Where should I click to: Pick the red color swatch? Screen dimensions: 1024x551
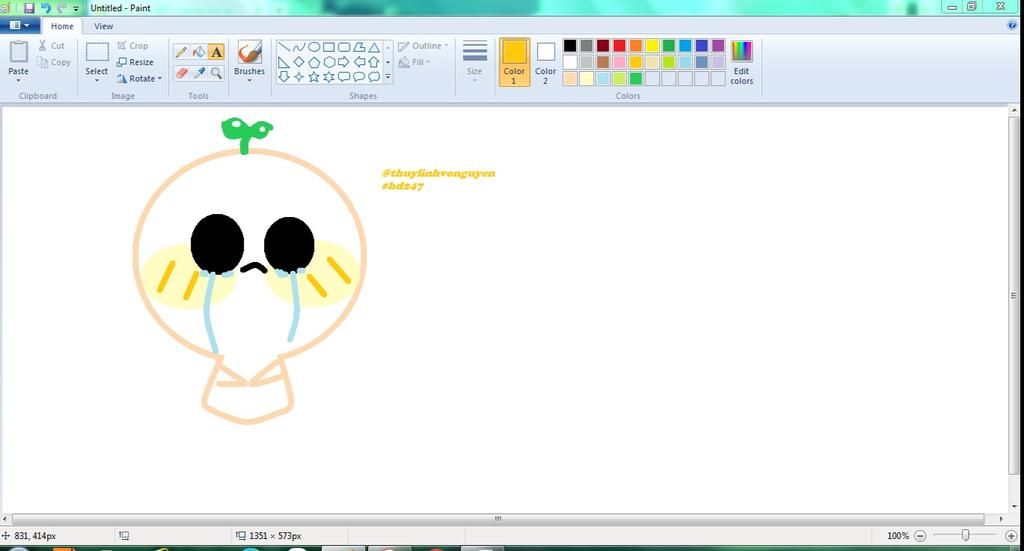(619, 46)
